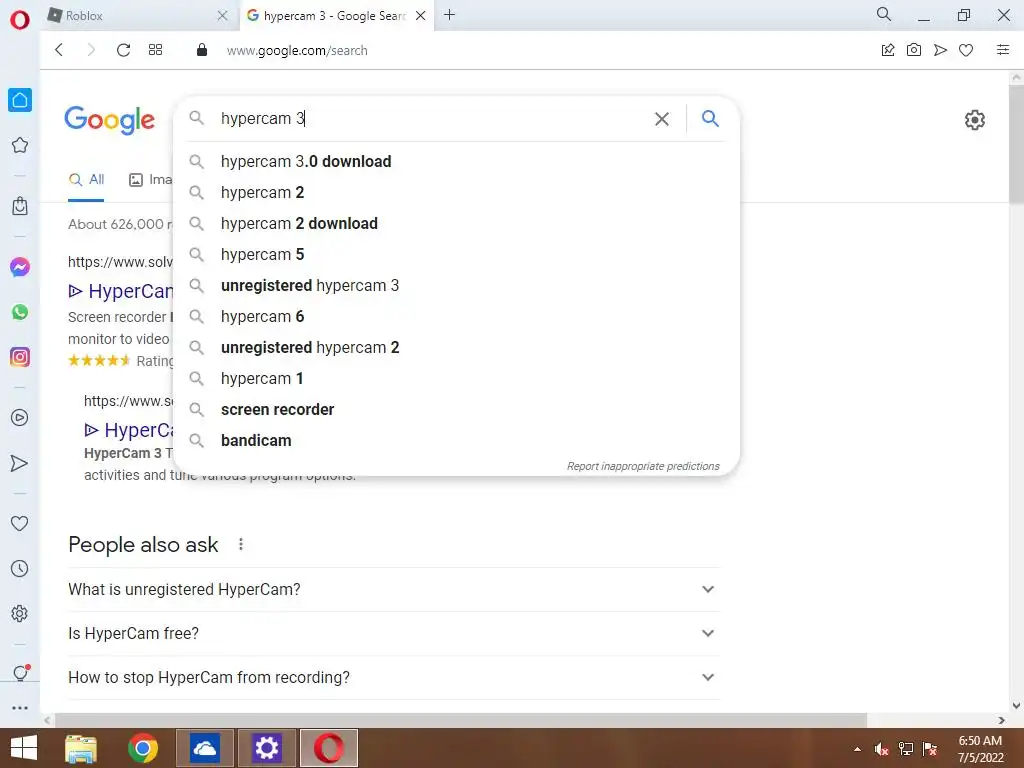The width and height of the screenshot is (1024, 768).
Task: Open the search tabs magnifier icon
Action: [884, 14]
